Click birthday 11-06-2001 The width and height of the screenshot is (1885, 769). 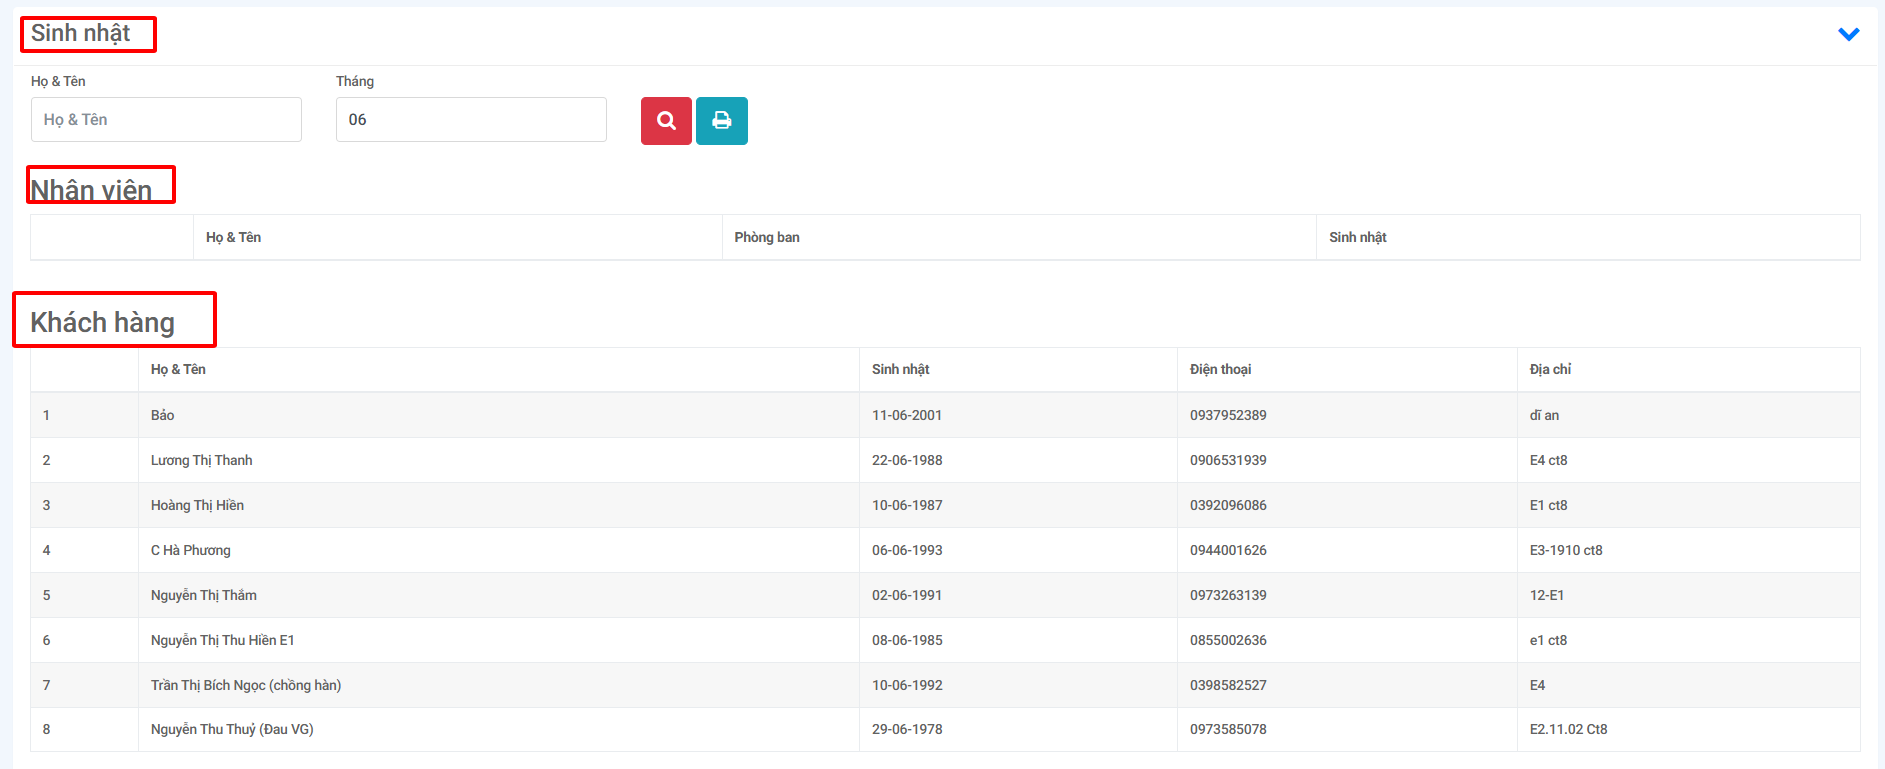pos(907,415)
